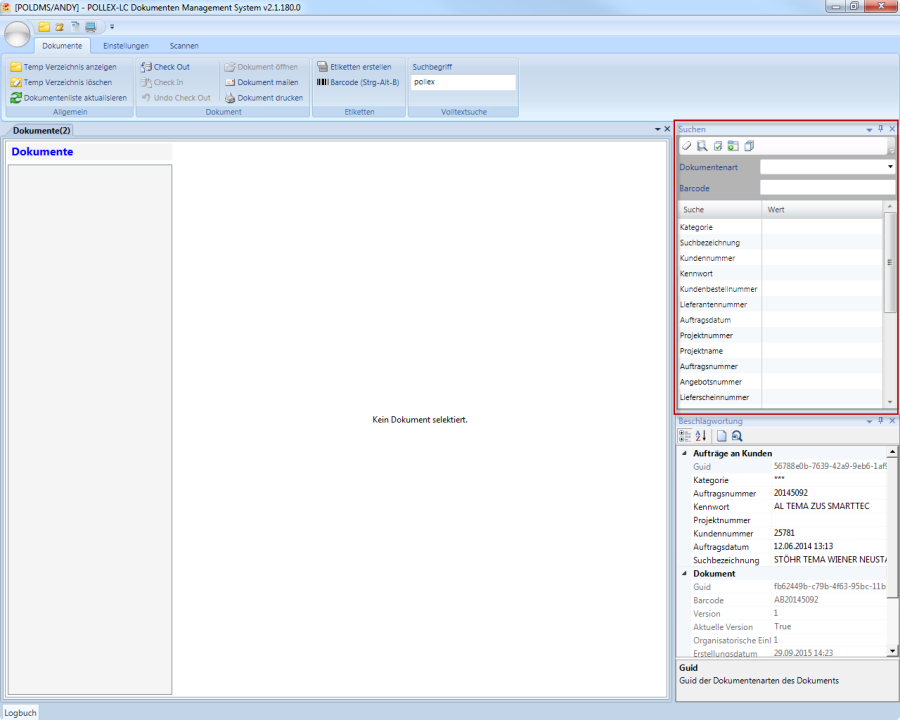Switch to the Einstellungen ribbon tab
Screen dimensions: 900x720
[126, 46]
